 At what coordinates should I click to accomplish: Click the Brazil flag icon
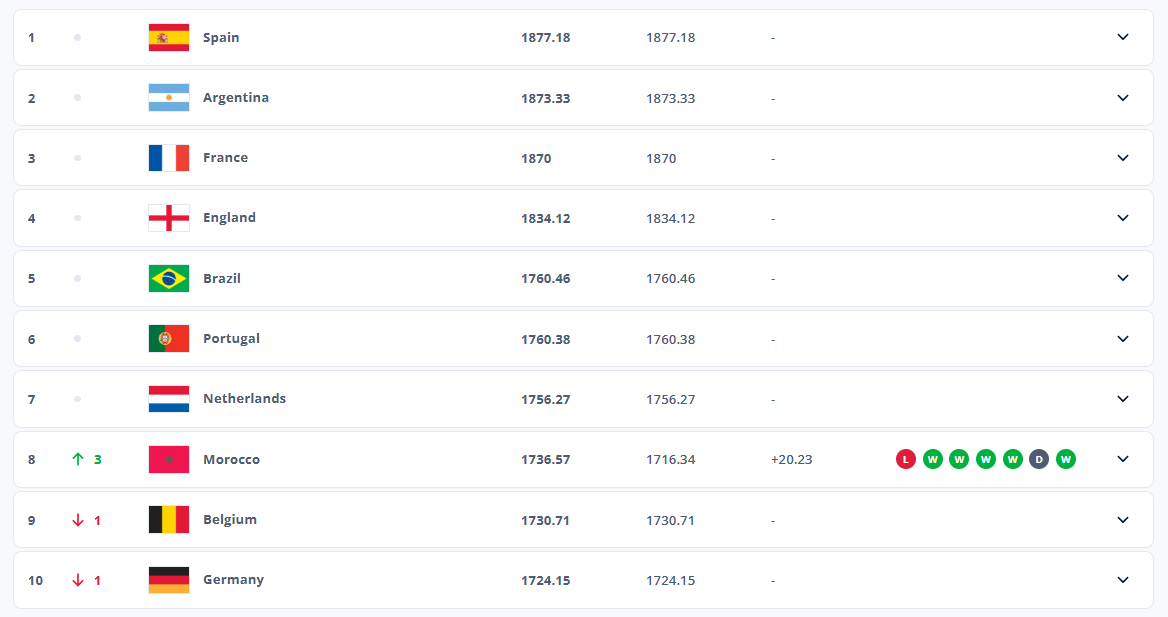click(168, 278)
